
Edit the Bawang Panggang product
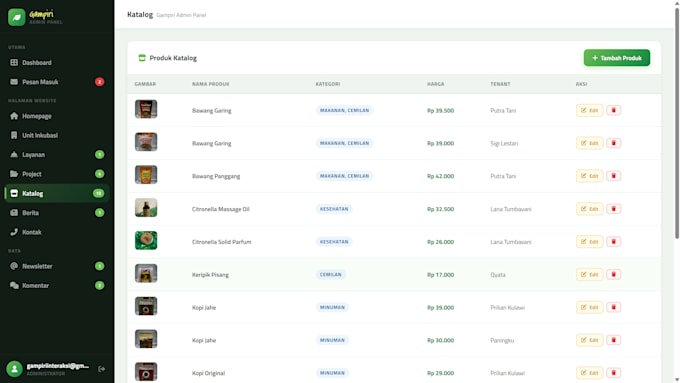coord(589,176)
